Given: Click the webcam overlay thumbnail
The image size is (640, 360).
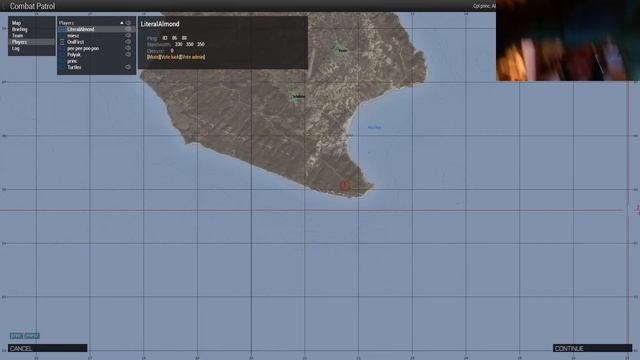Looking at the screenshot, I should coord(568,40).
